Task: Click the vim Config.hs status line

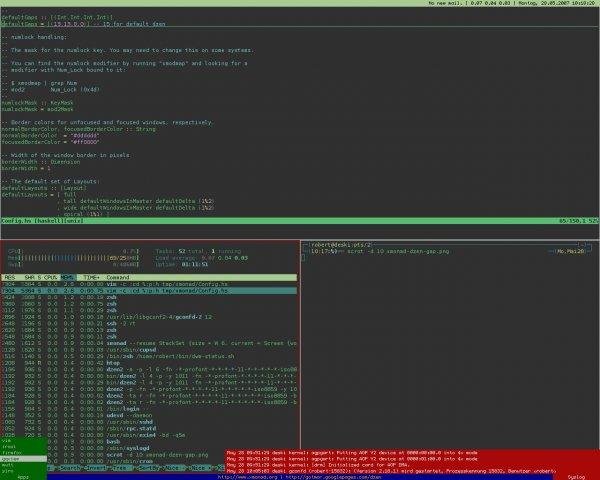Action: (300, 221)
